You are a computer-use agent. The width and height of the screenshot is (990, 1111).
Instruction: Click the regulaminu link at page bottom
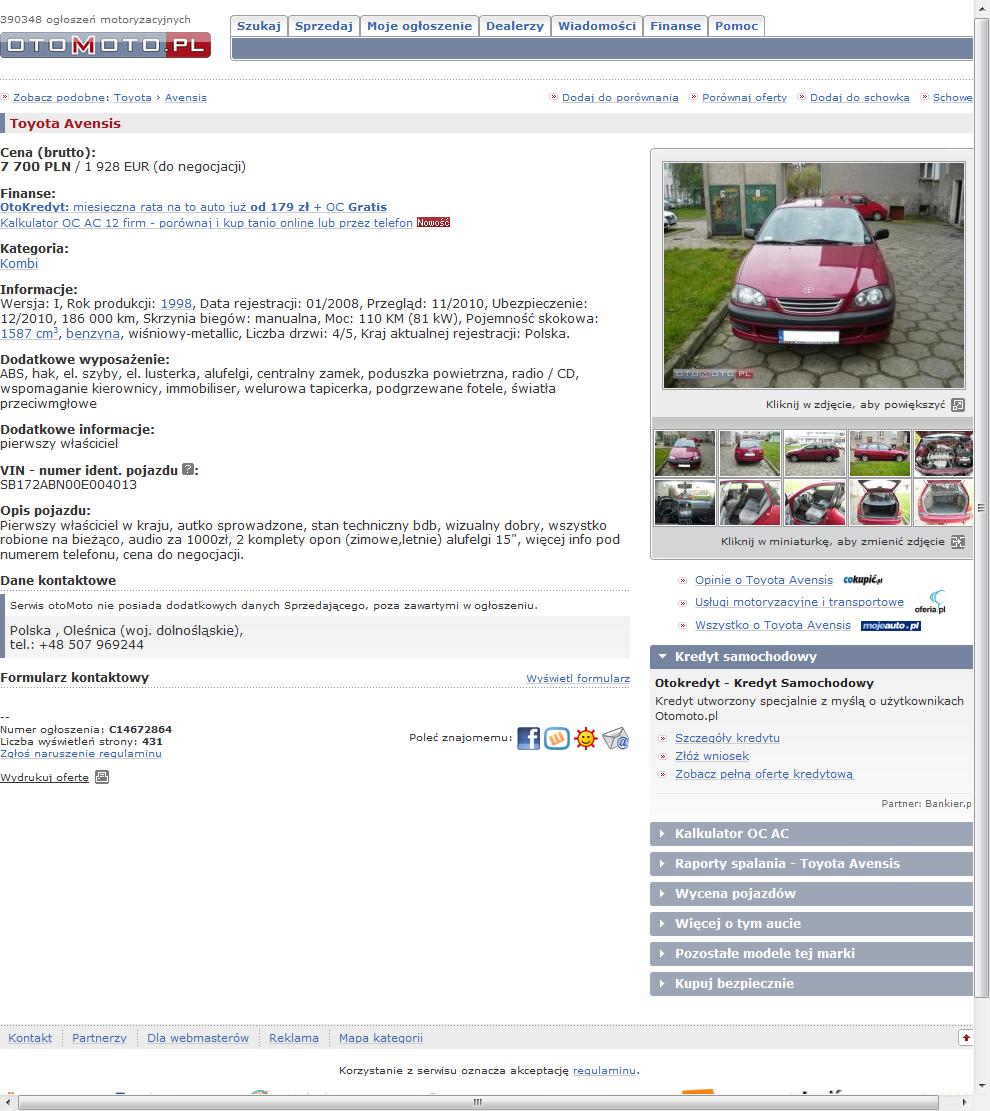(x=604, y=1071)
